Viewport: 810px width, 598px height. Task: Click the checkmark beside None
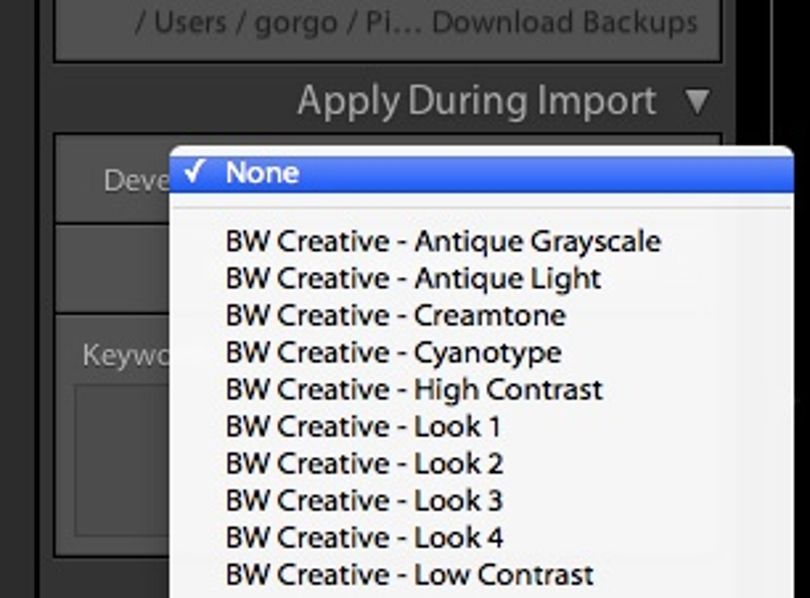coord(195,171)
